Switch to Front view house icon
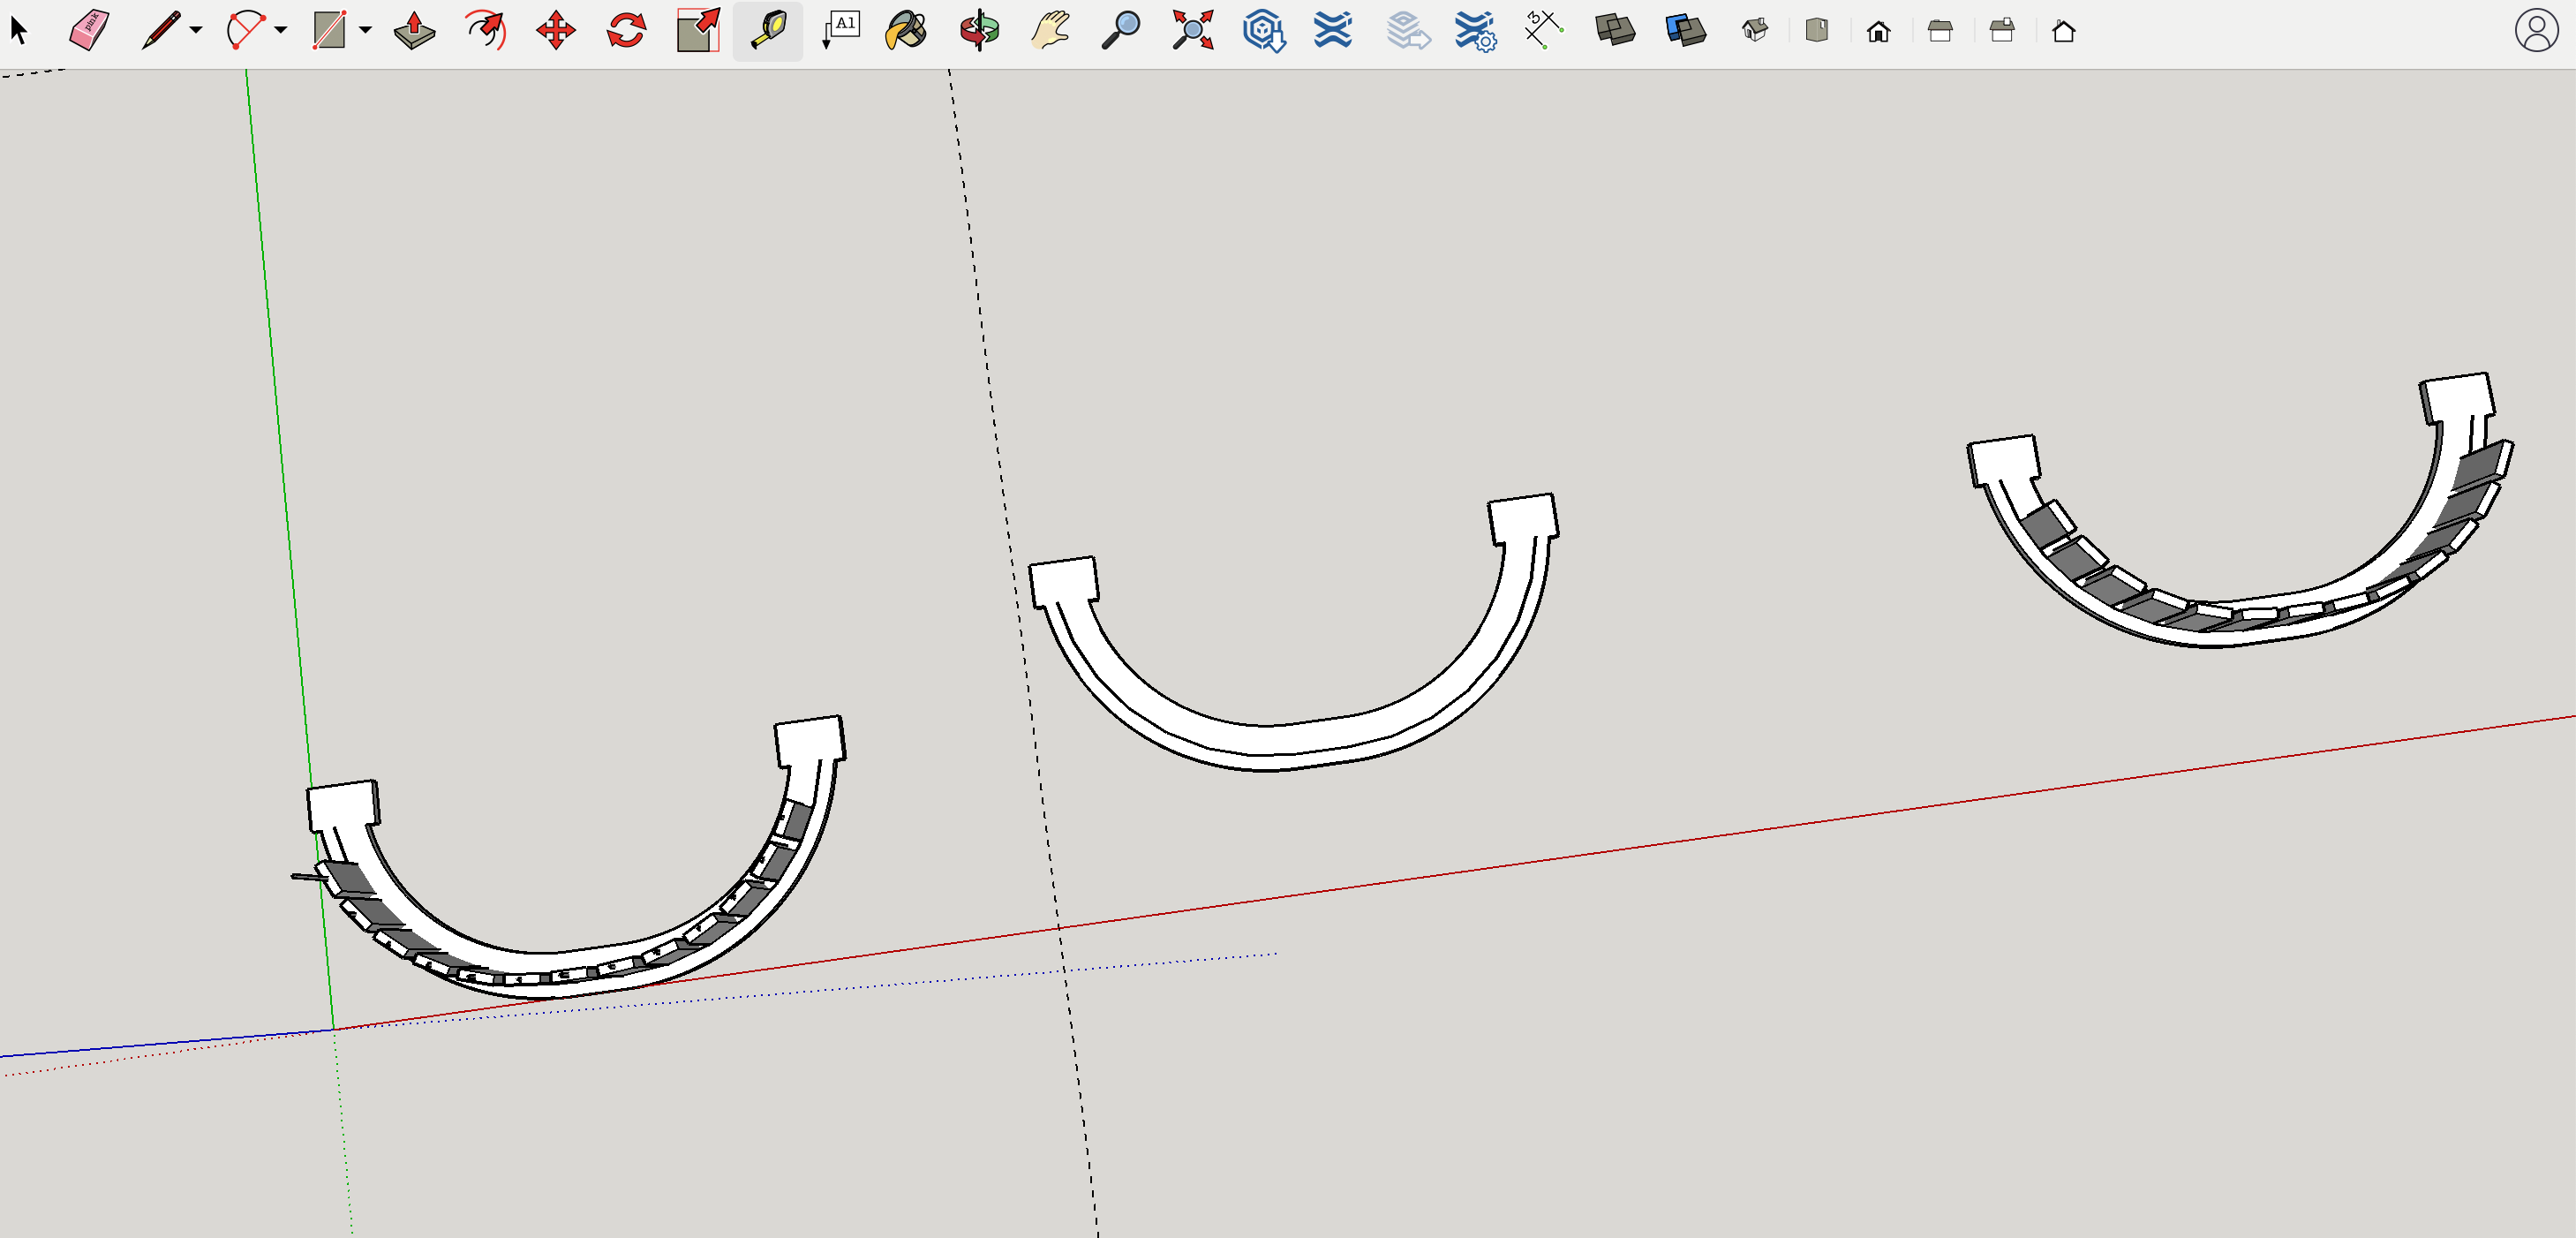 click(1878, 31)
